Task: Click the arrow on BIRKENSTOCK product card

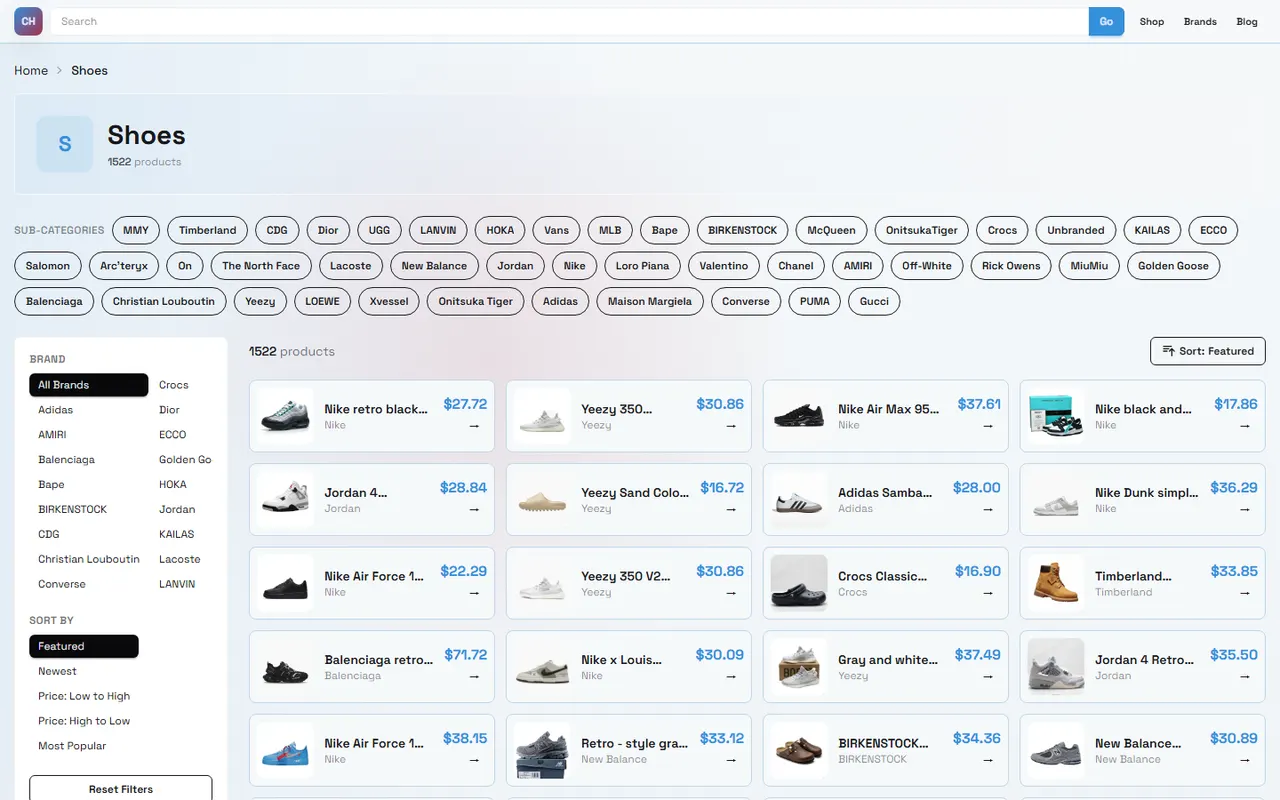Action: (x=988, y=759)
